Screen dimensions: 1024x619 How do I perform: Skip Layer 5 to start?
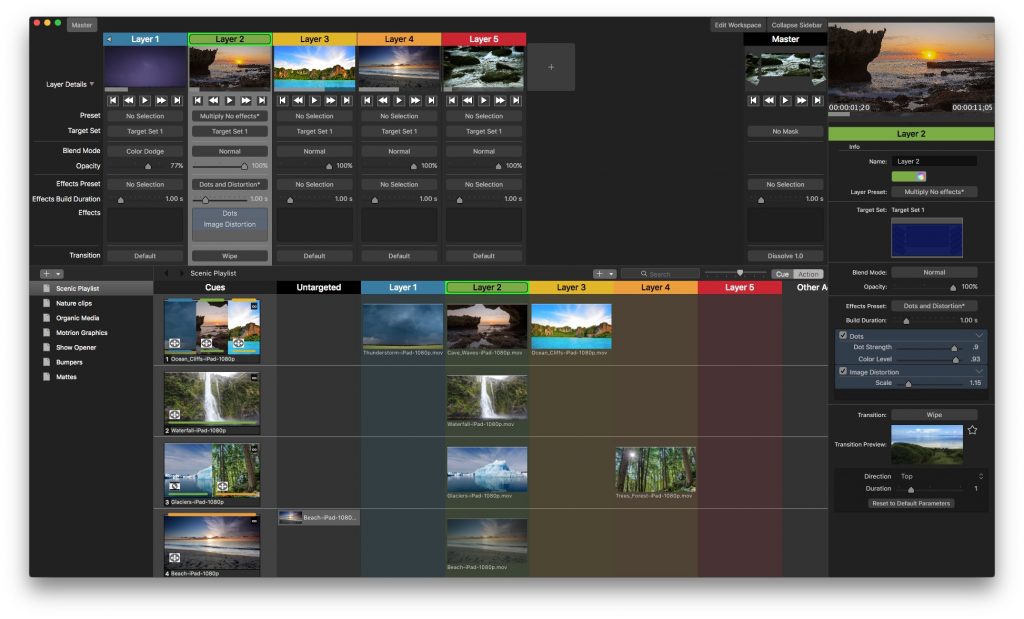click(x=452, y=101)
